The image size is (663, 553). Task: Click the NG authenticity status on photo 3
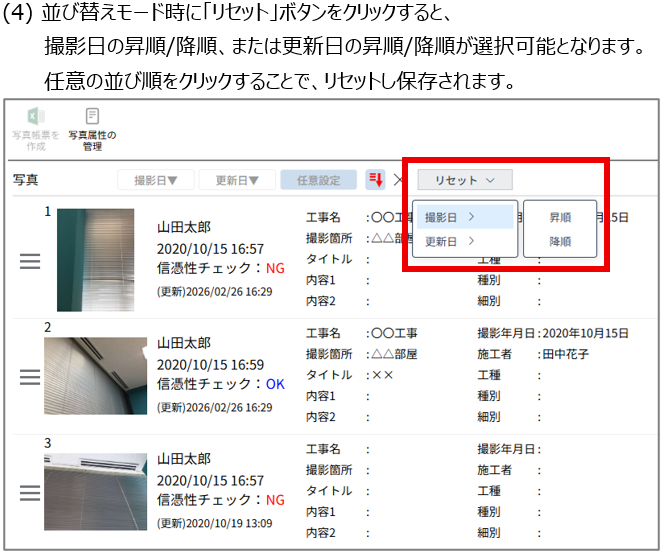(275, 500)
